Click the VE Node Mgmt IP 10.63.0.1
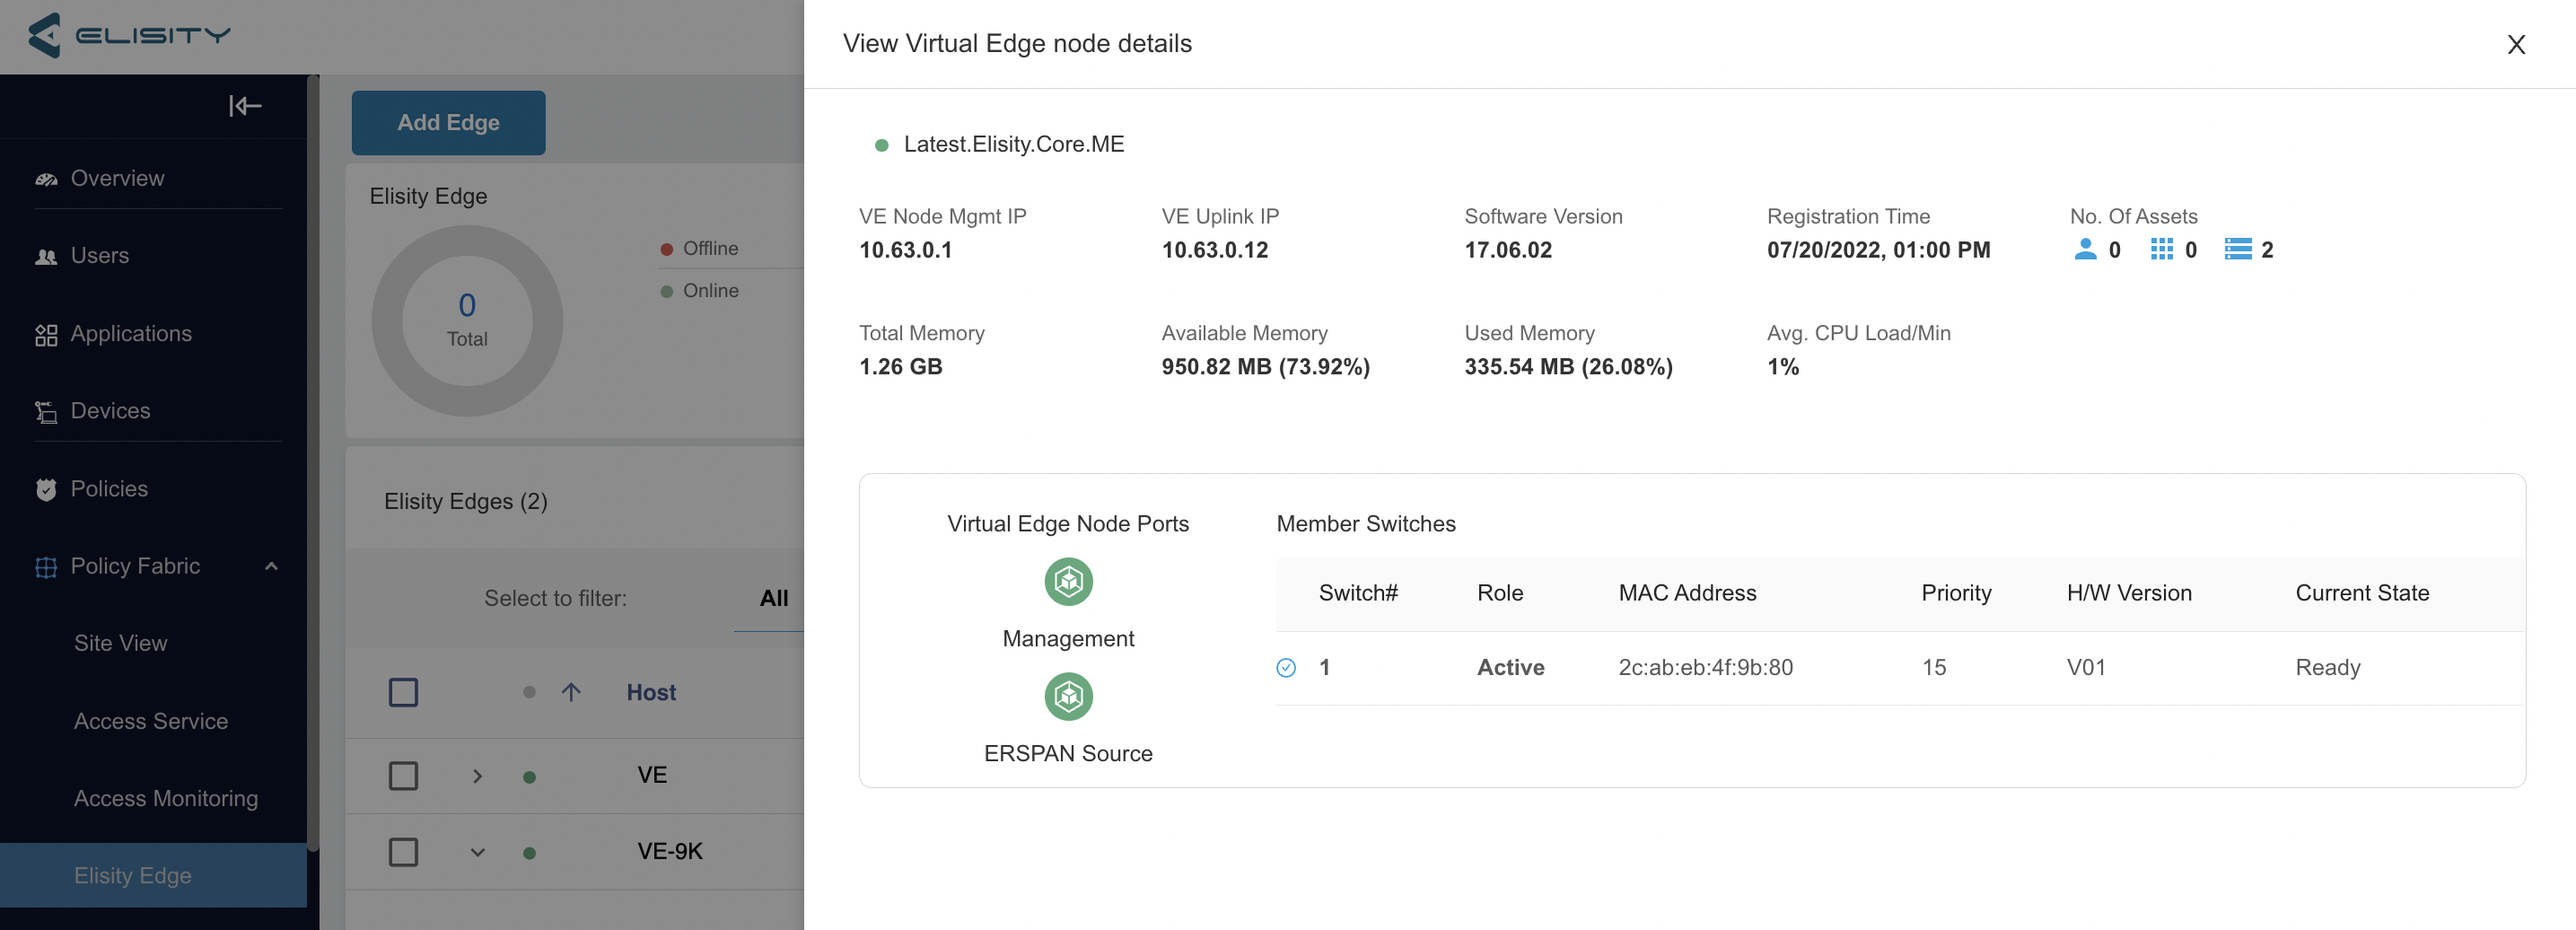2576x930 pixels. click(905, 250)
